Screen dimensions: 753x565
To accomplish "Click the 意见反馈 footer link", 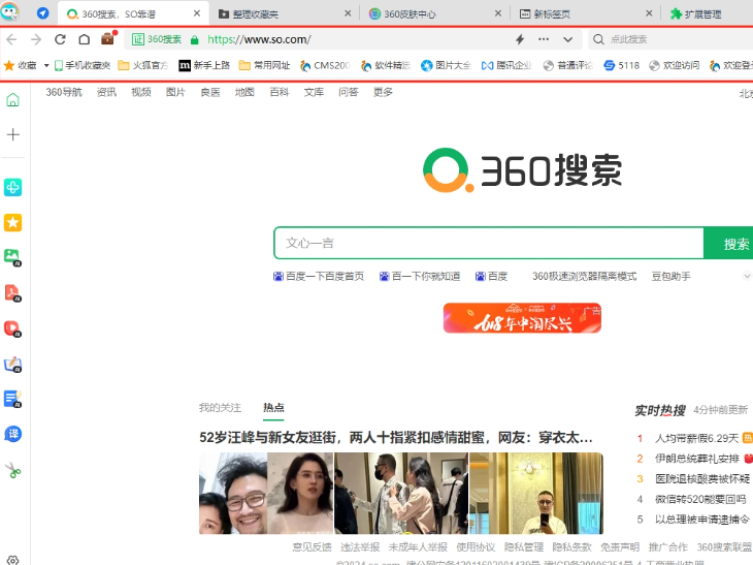I will click(312, 547).
